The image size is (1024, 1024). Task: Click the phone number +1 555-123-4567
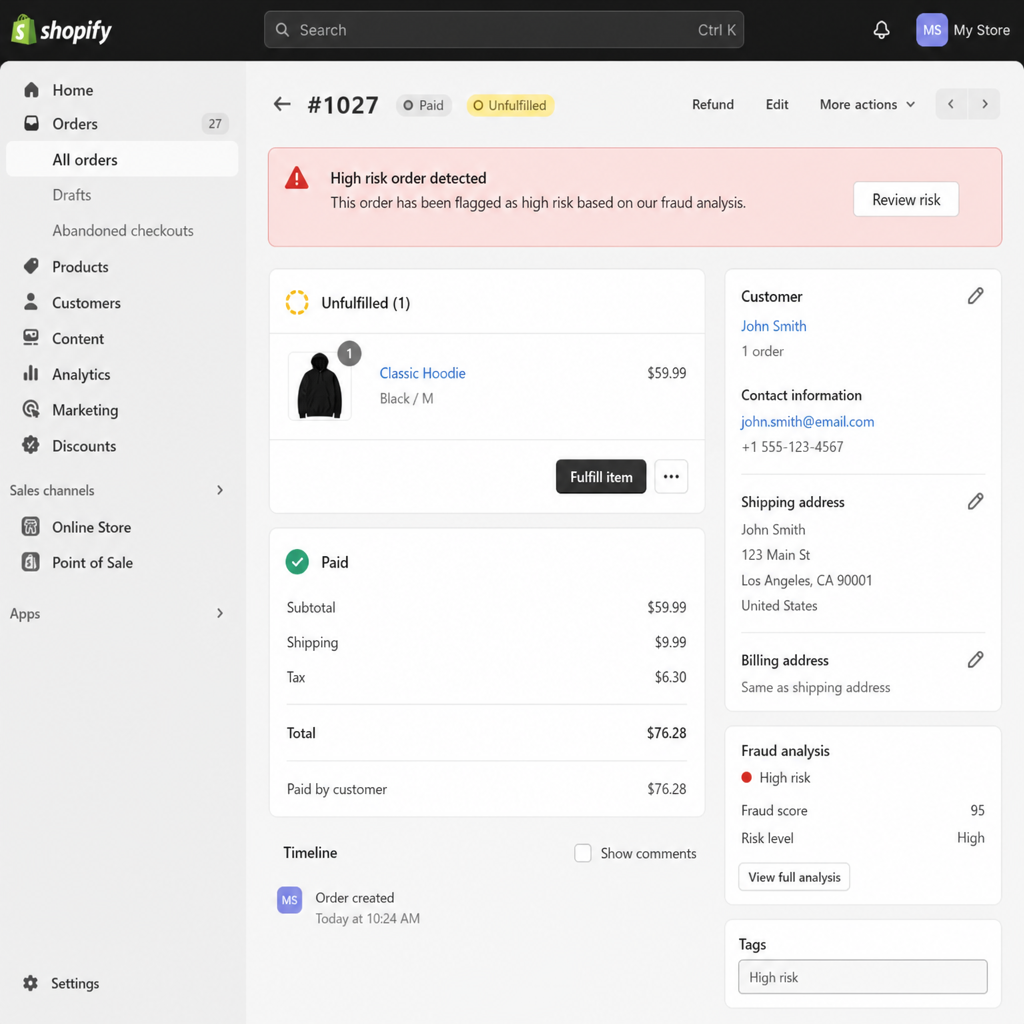coord(792,447)
